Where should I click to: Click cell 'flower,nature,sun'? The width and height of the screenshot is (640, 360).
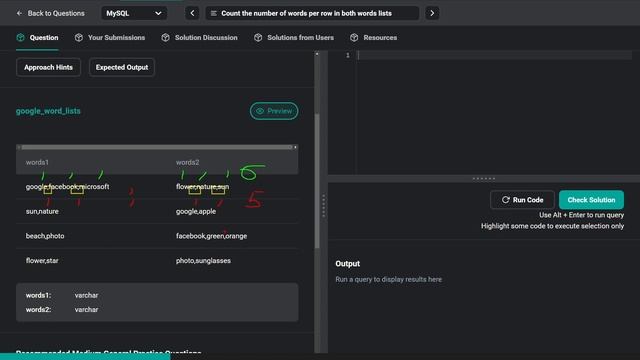coord(202,187)
